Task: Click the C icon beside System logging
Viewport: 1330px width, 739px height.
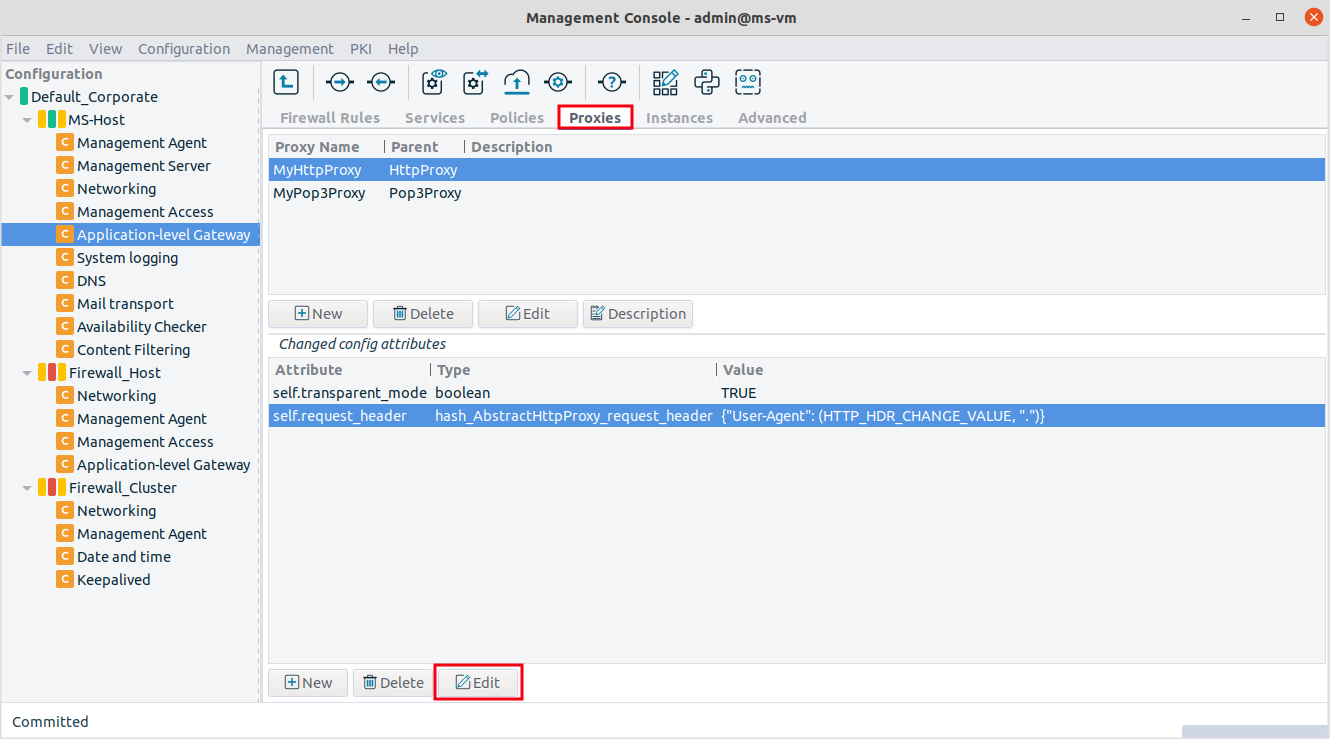Action: [65, 258]
